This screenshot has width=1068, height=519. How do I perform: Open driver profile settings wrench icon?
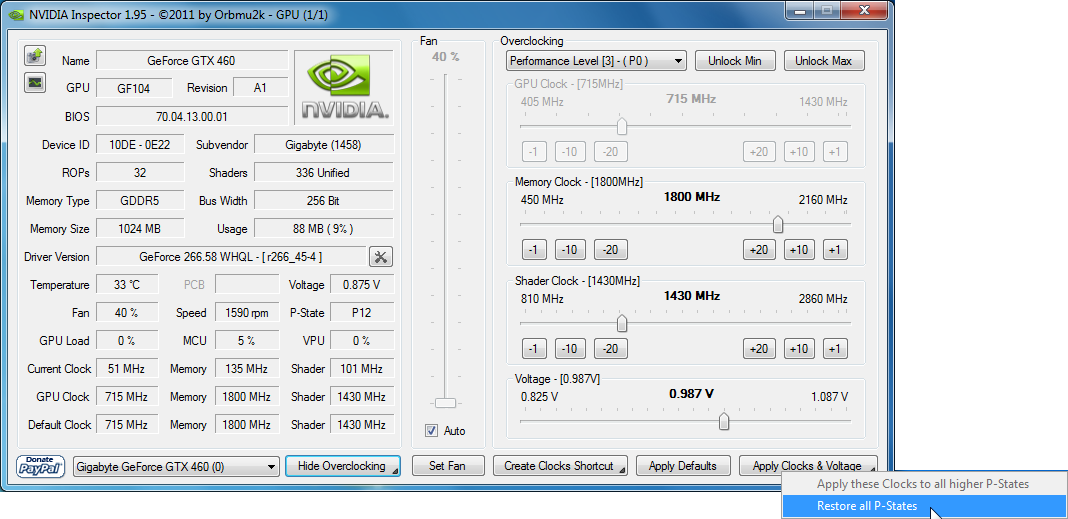(380, 257)
